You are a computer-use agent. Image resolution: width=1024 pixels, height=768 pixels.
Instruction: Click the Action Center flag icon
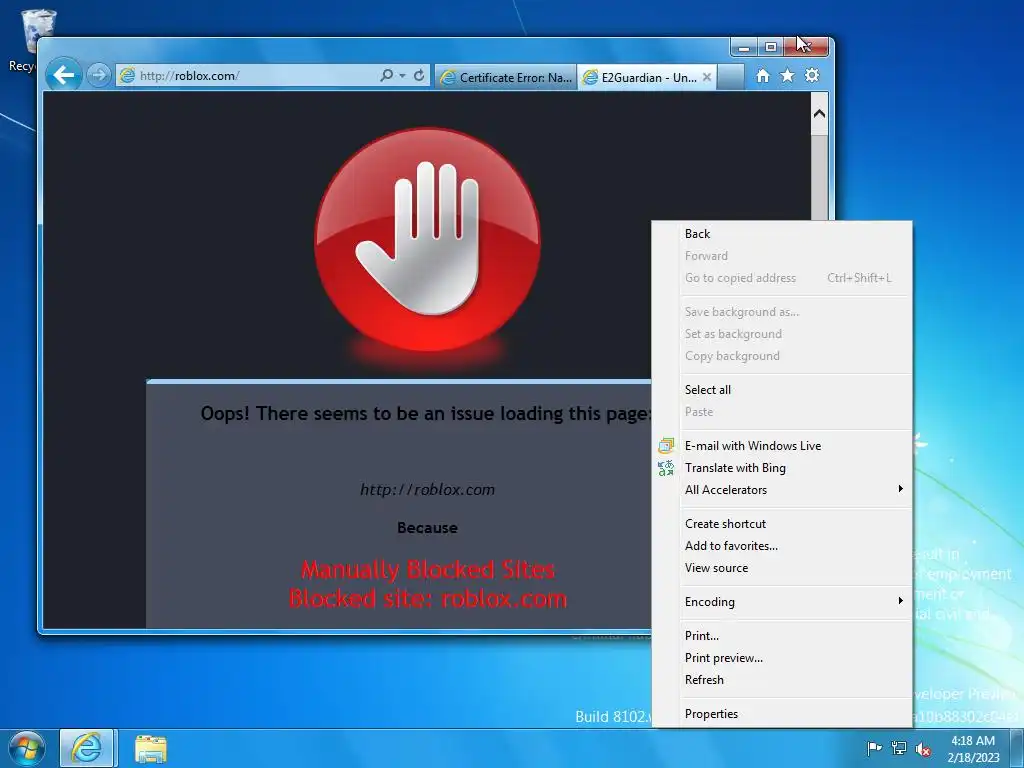[x=874, y=748]
